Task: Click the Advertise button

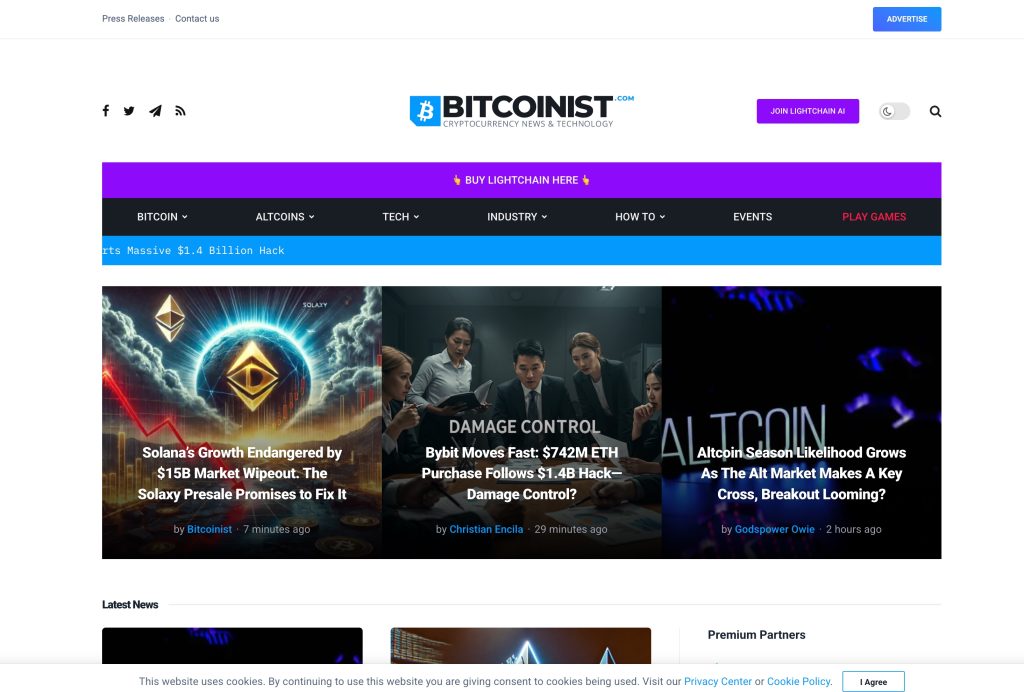Action: (x=906, y=19)
